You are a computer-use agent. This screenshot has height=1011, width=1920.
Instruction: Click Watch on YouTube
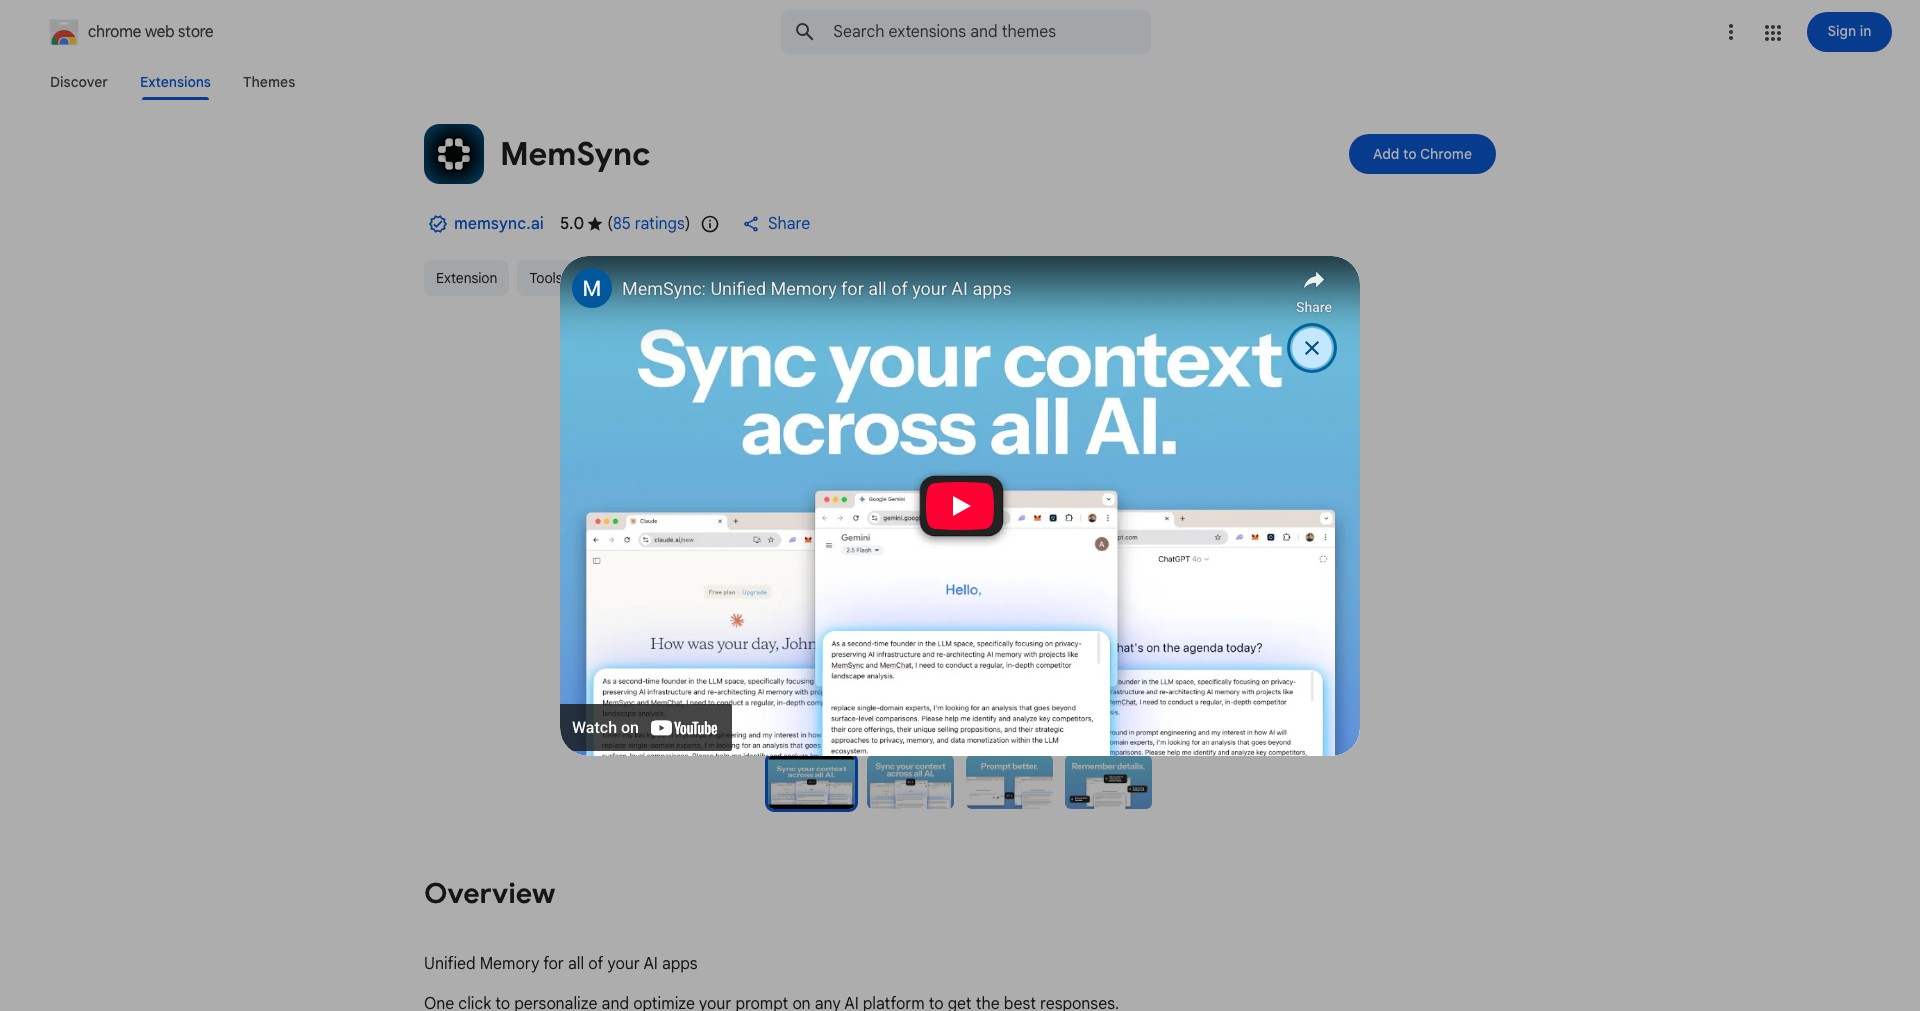click(x=645, y=728)
